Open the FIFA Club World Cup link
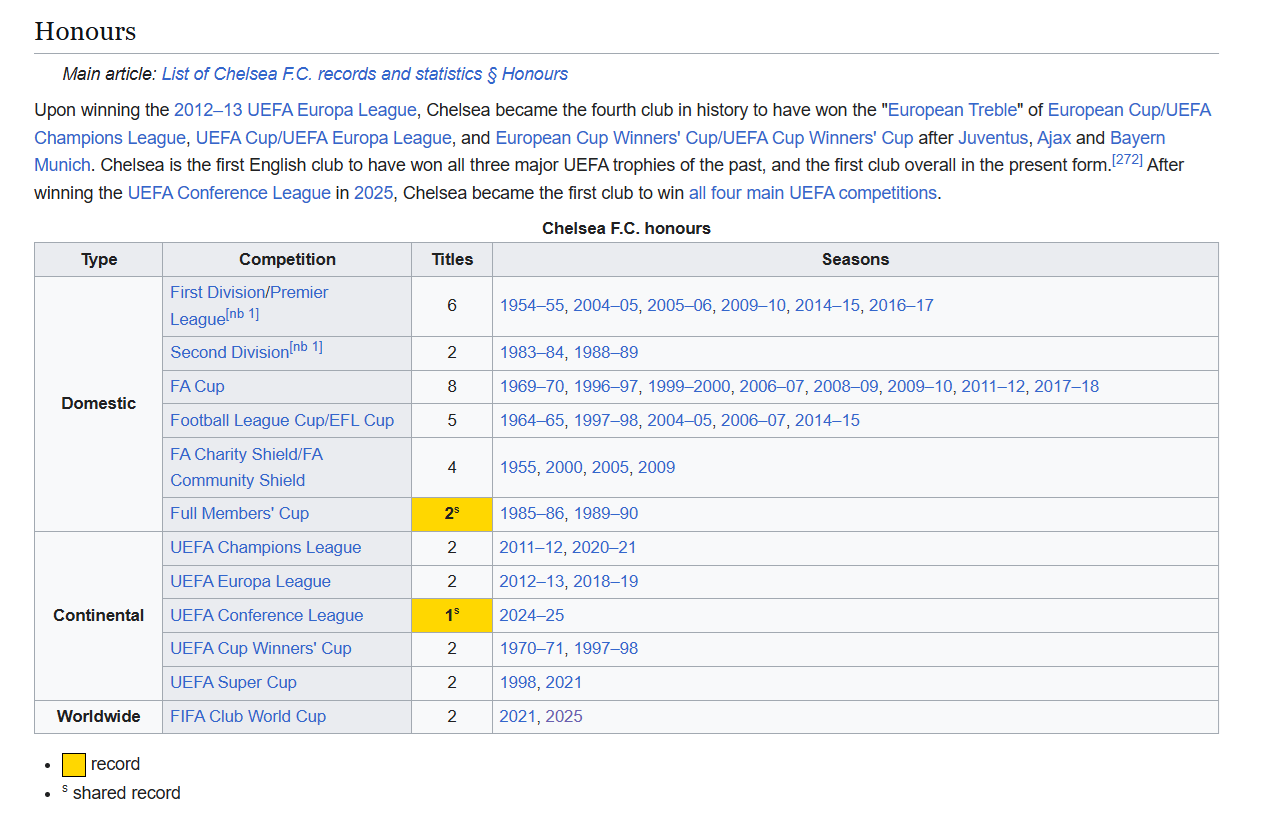Screen dimensions: 1268x816 tap(248, 717)
